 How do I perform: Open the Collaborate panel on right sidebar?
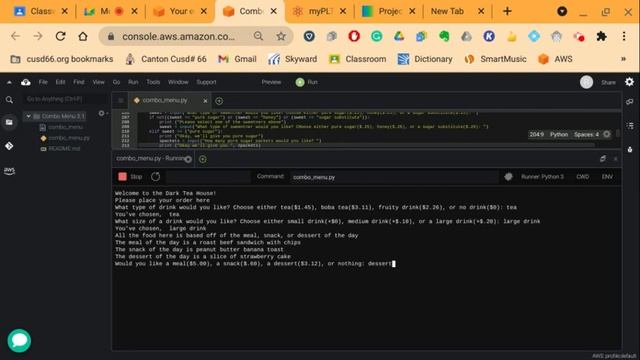(630, 101)
